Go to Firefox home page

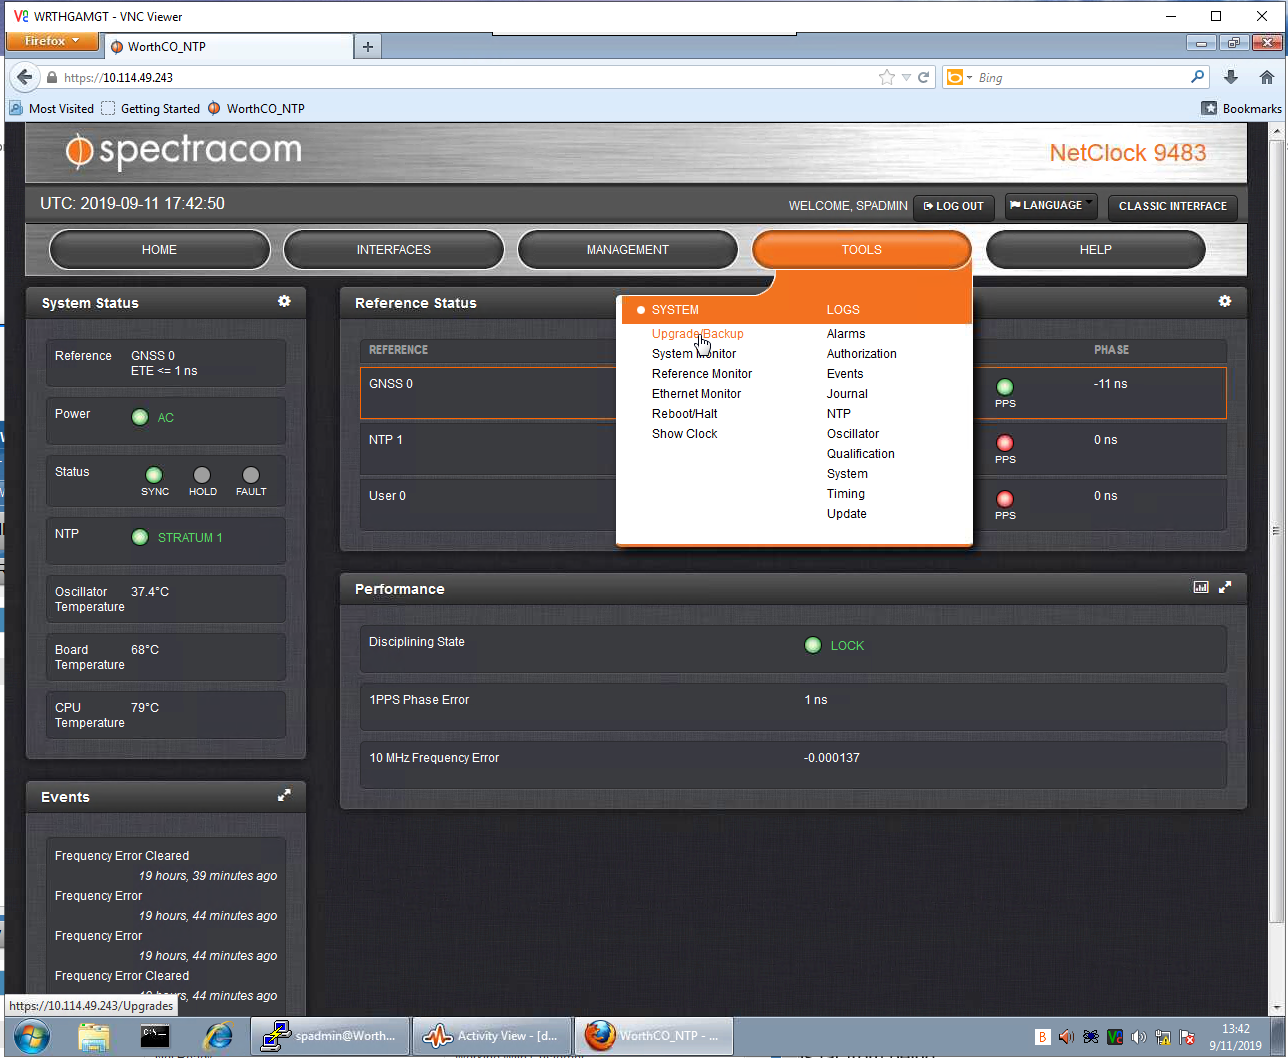(1266, 77)
